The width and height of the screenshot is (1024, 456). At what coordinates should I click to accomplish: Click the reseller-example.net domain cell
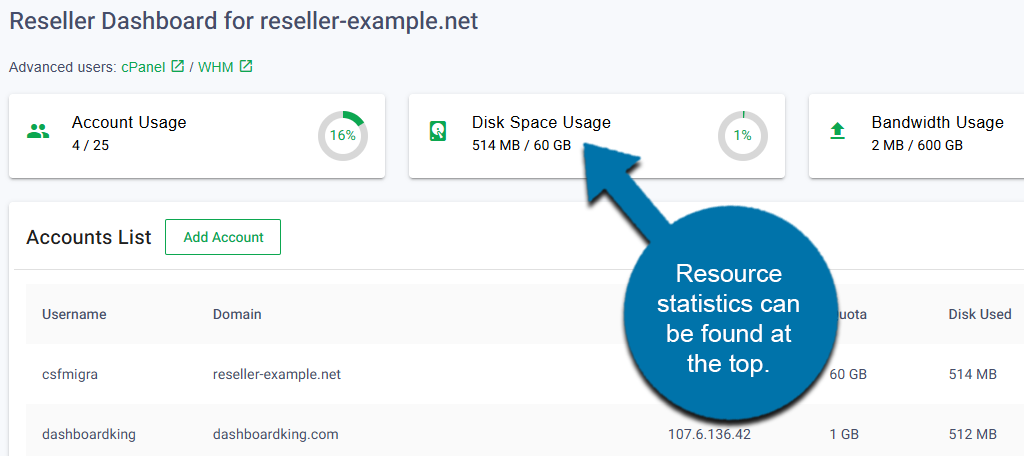[277, 374]
